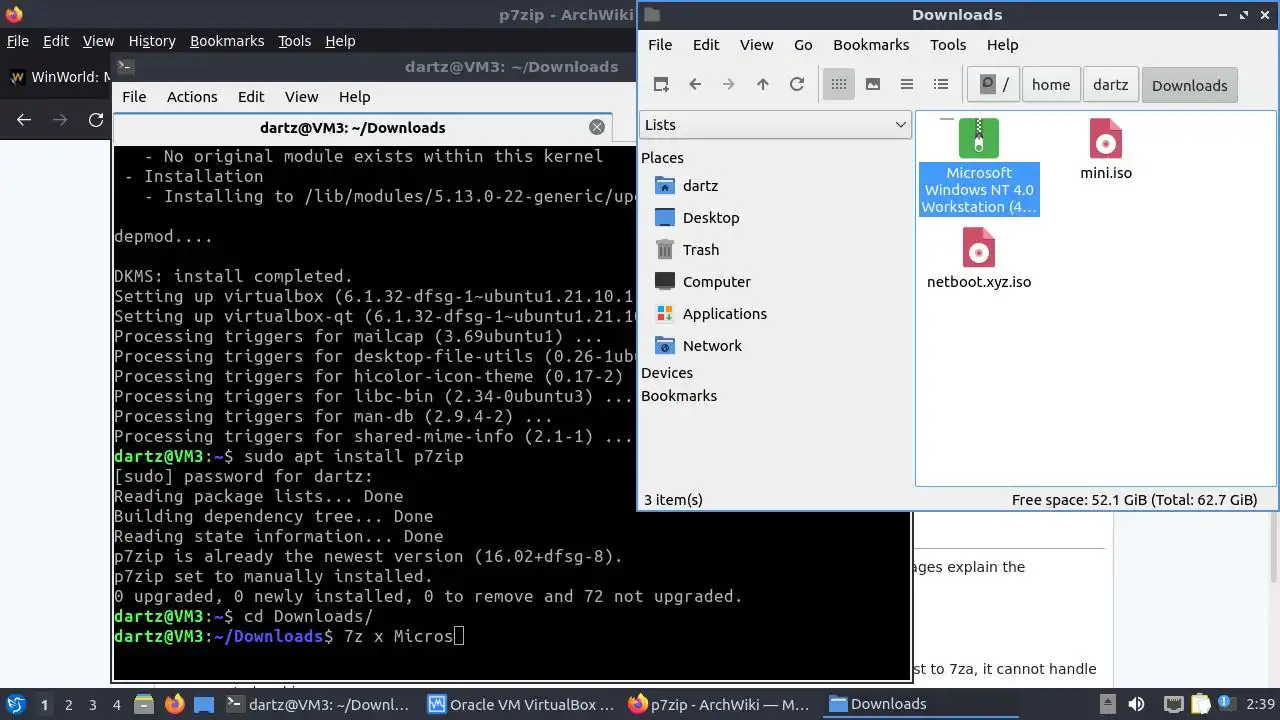
Task: Open file manager Tools menu
Action: (x=948, y=45)
